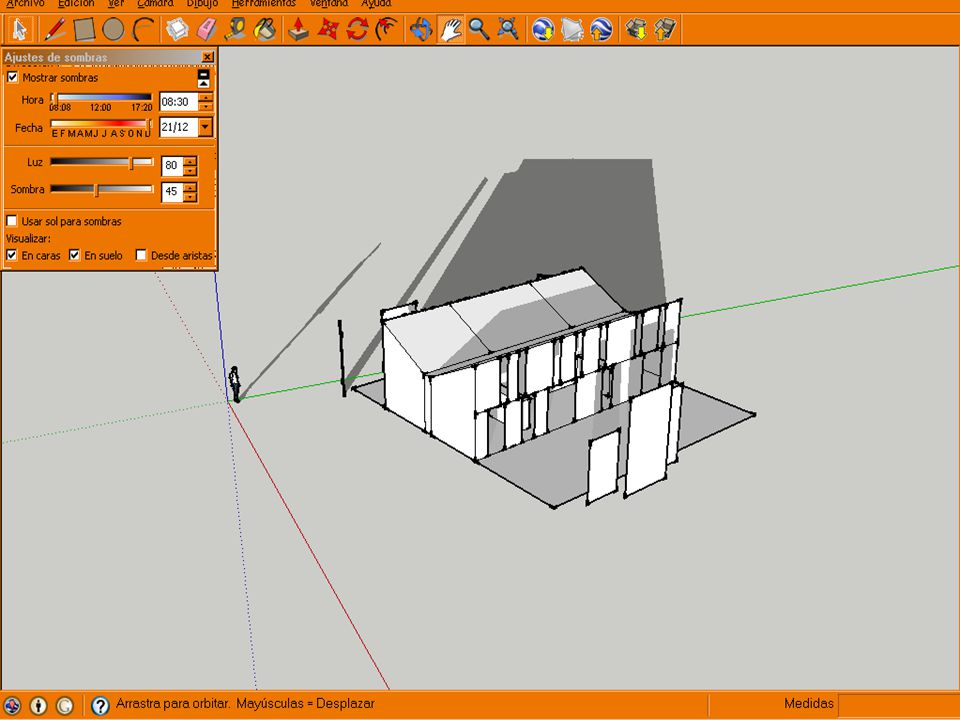Click the 'Ajustes de sombras' panel title
The width and height of the screenshot is (960, 720).
coord(56,58)
